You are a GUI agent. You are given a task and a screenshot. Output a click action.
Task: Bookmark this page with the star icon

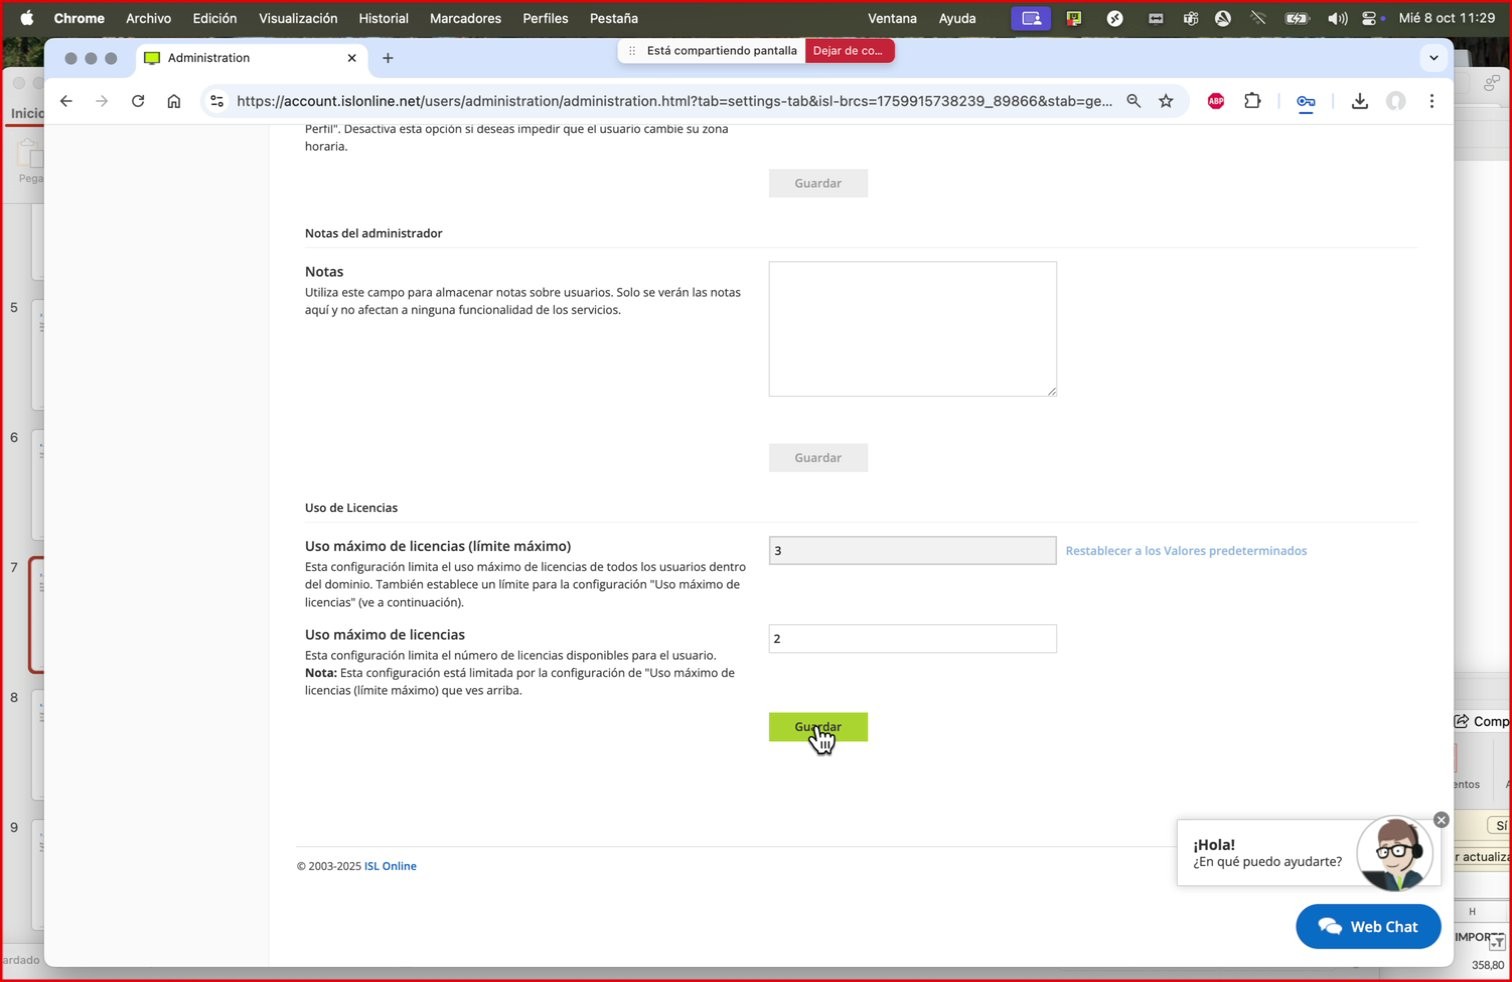(1166, 101)
